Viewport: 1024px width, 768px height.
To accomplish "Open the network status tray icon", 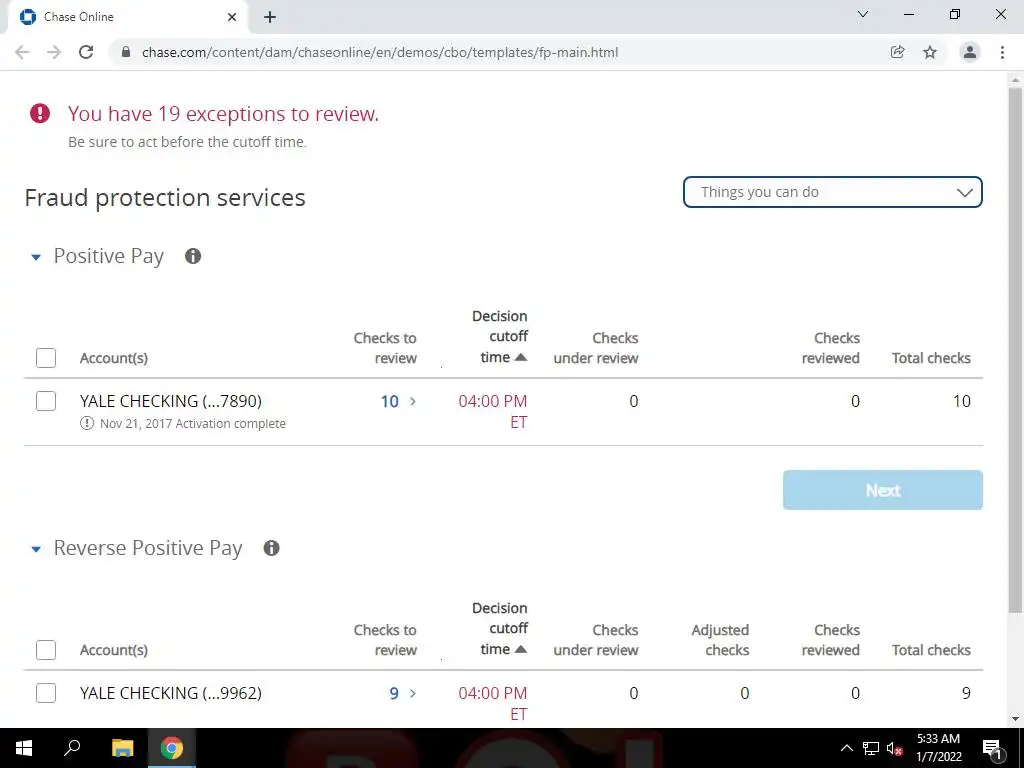I will (x=871, y=748).
